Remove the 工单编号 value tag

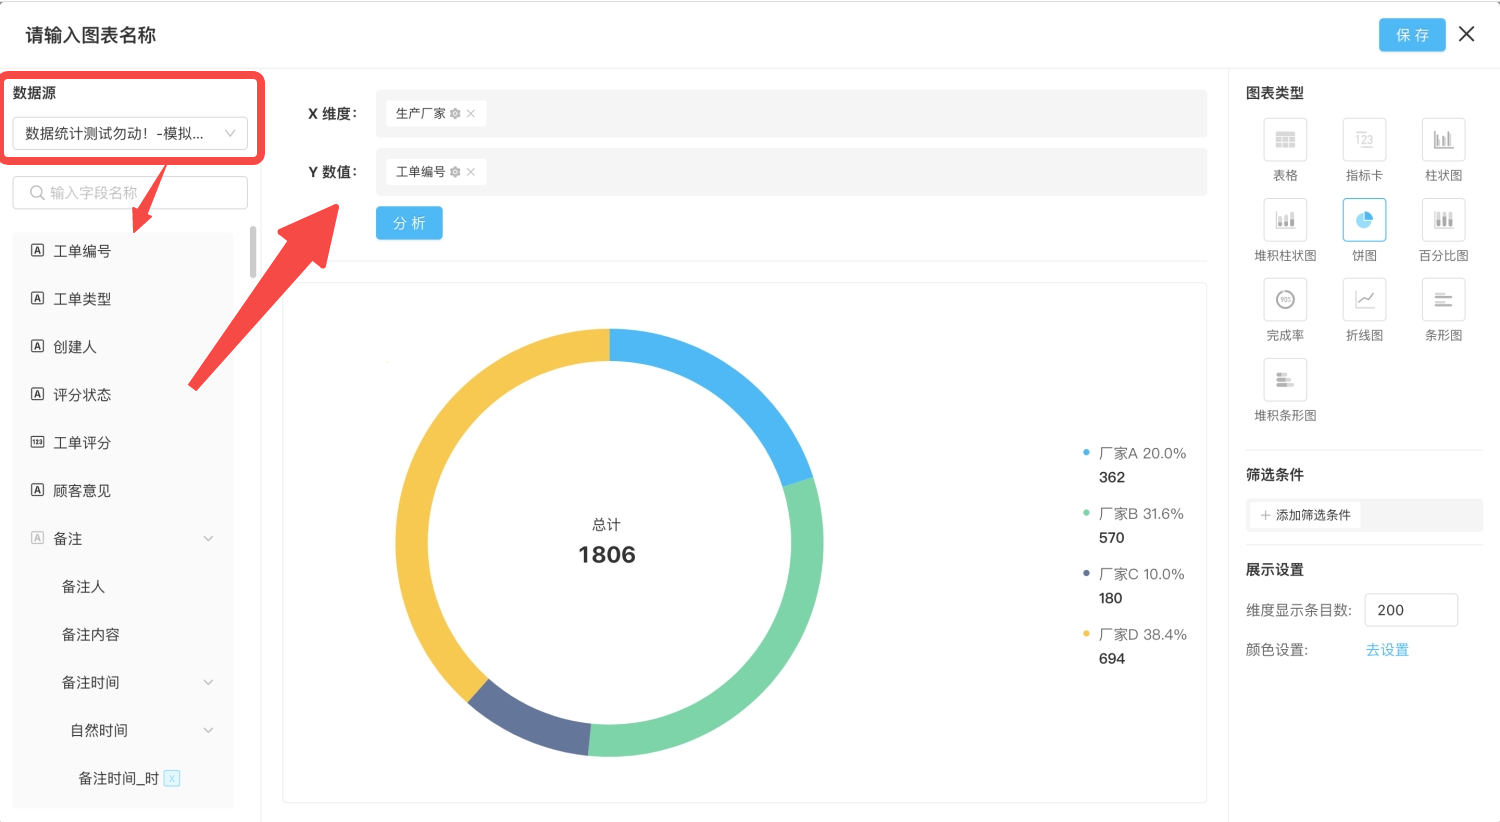[x=471, y=172]
